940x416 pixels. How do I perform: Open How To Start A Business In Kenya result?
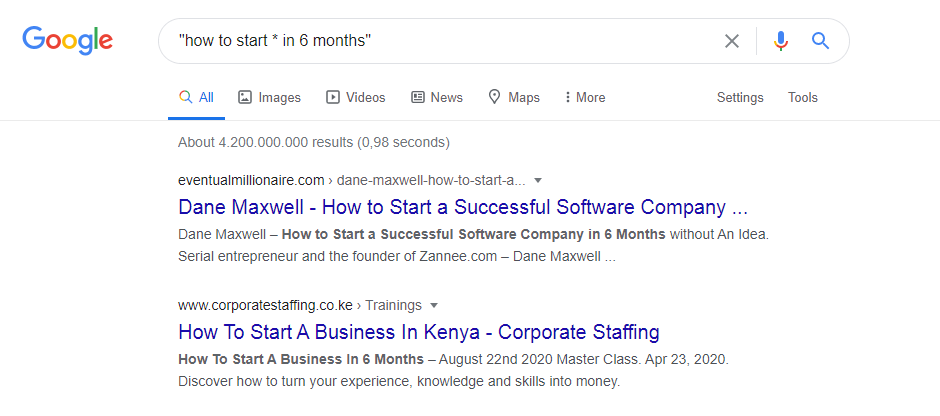tap(419, 332)
